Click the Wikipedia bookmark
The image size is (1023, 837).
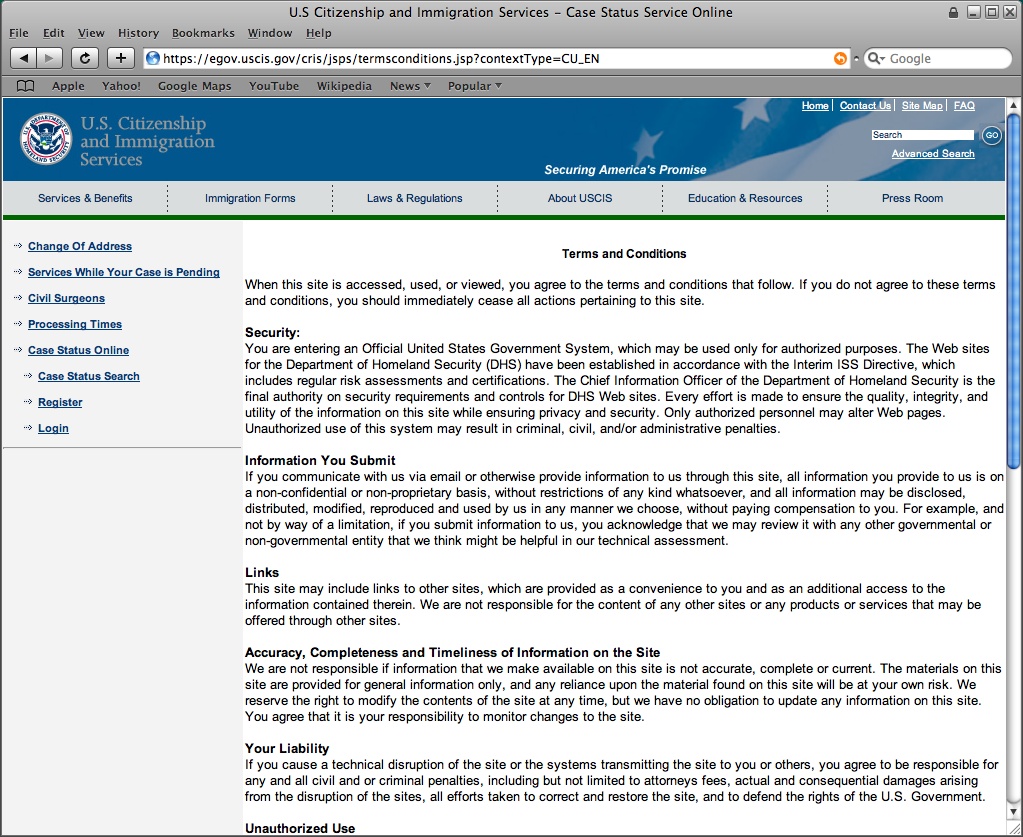[344, 86]
